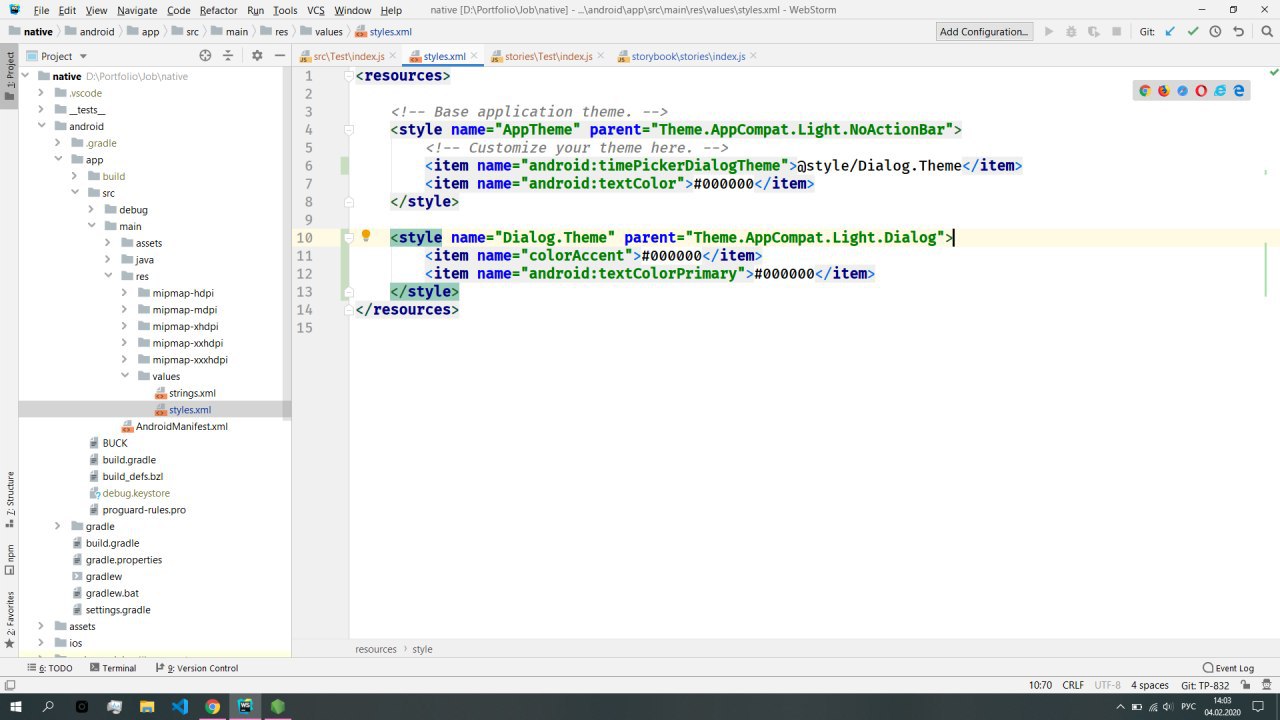This screenshot has width=1280, height=720.
Task: Click the style breadcrumb below the editor
Action: [x=423, y=649]
